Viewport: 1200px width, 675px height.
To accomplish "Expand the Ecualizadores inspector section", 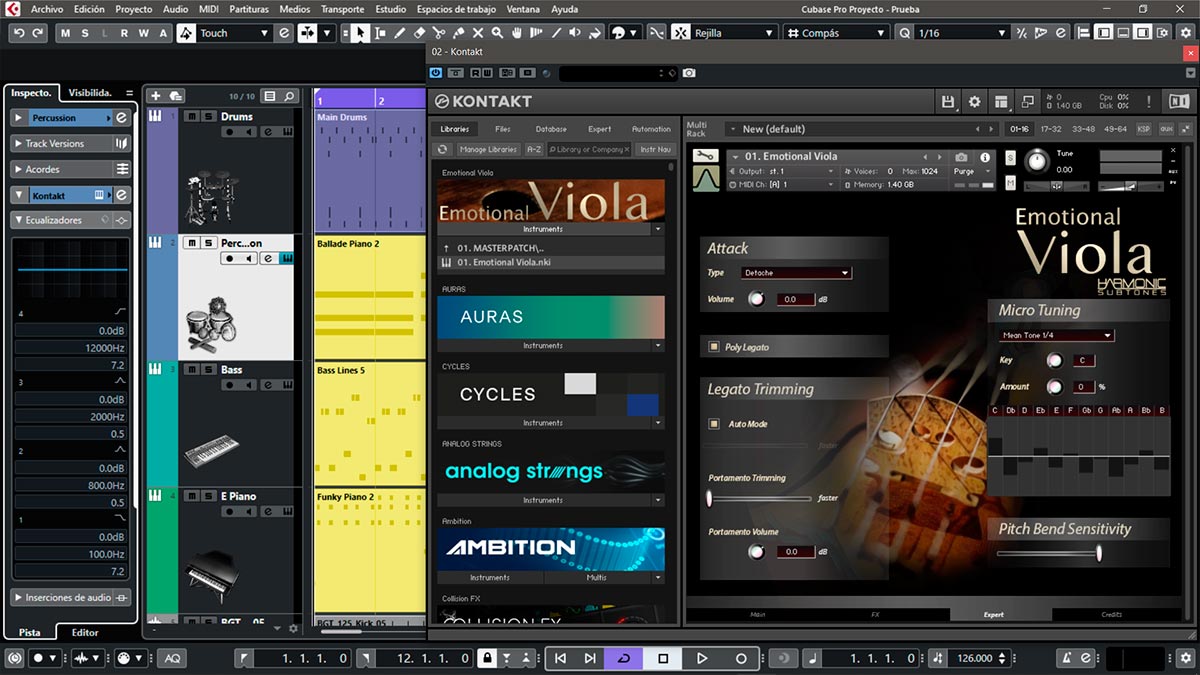I will click(x=72, y=220).
